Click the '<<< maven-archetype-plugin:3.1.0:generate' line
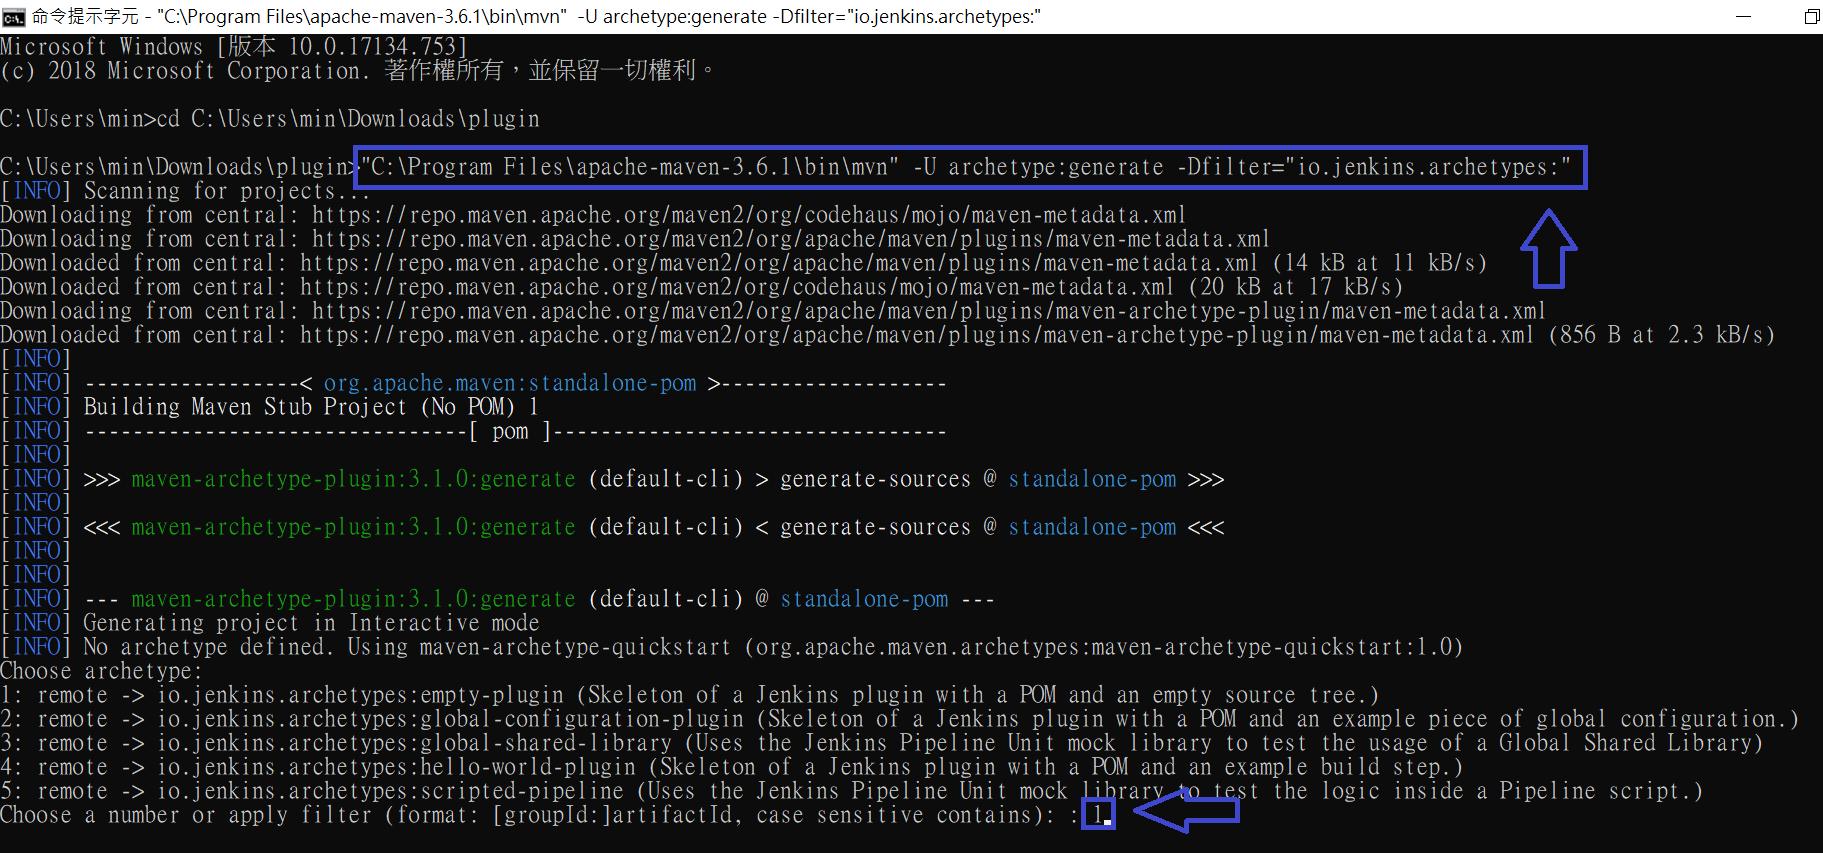Screen dimensions: 1823x853 click(x=612, y=527)
